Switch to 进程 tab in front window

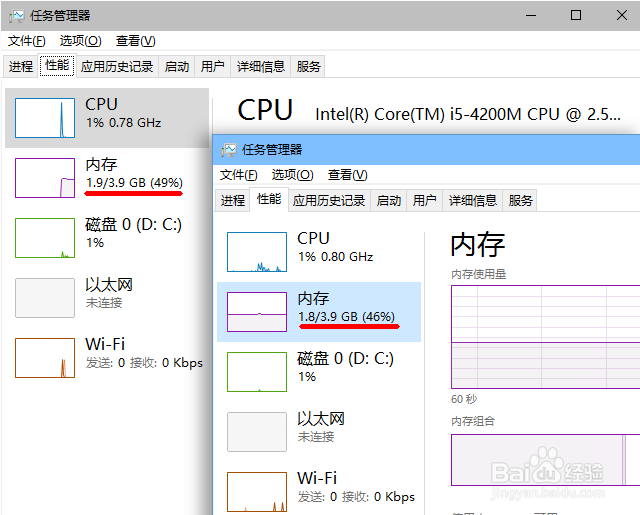pyautogui.click(x=233, y=200)
